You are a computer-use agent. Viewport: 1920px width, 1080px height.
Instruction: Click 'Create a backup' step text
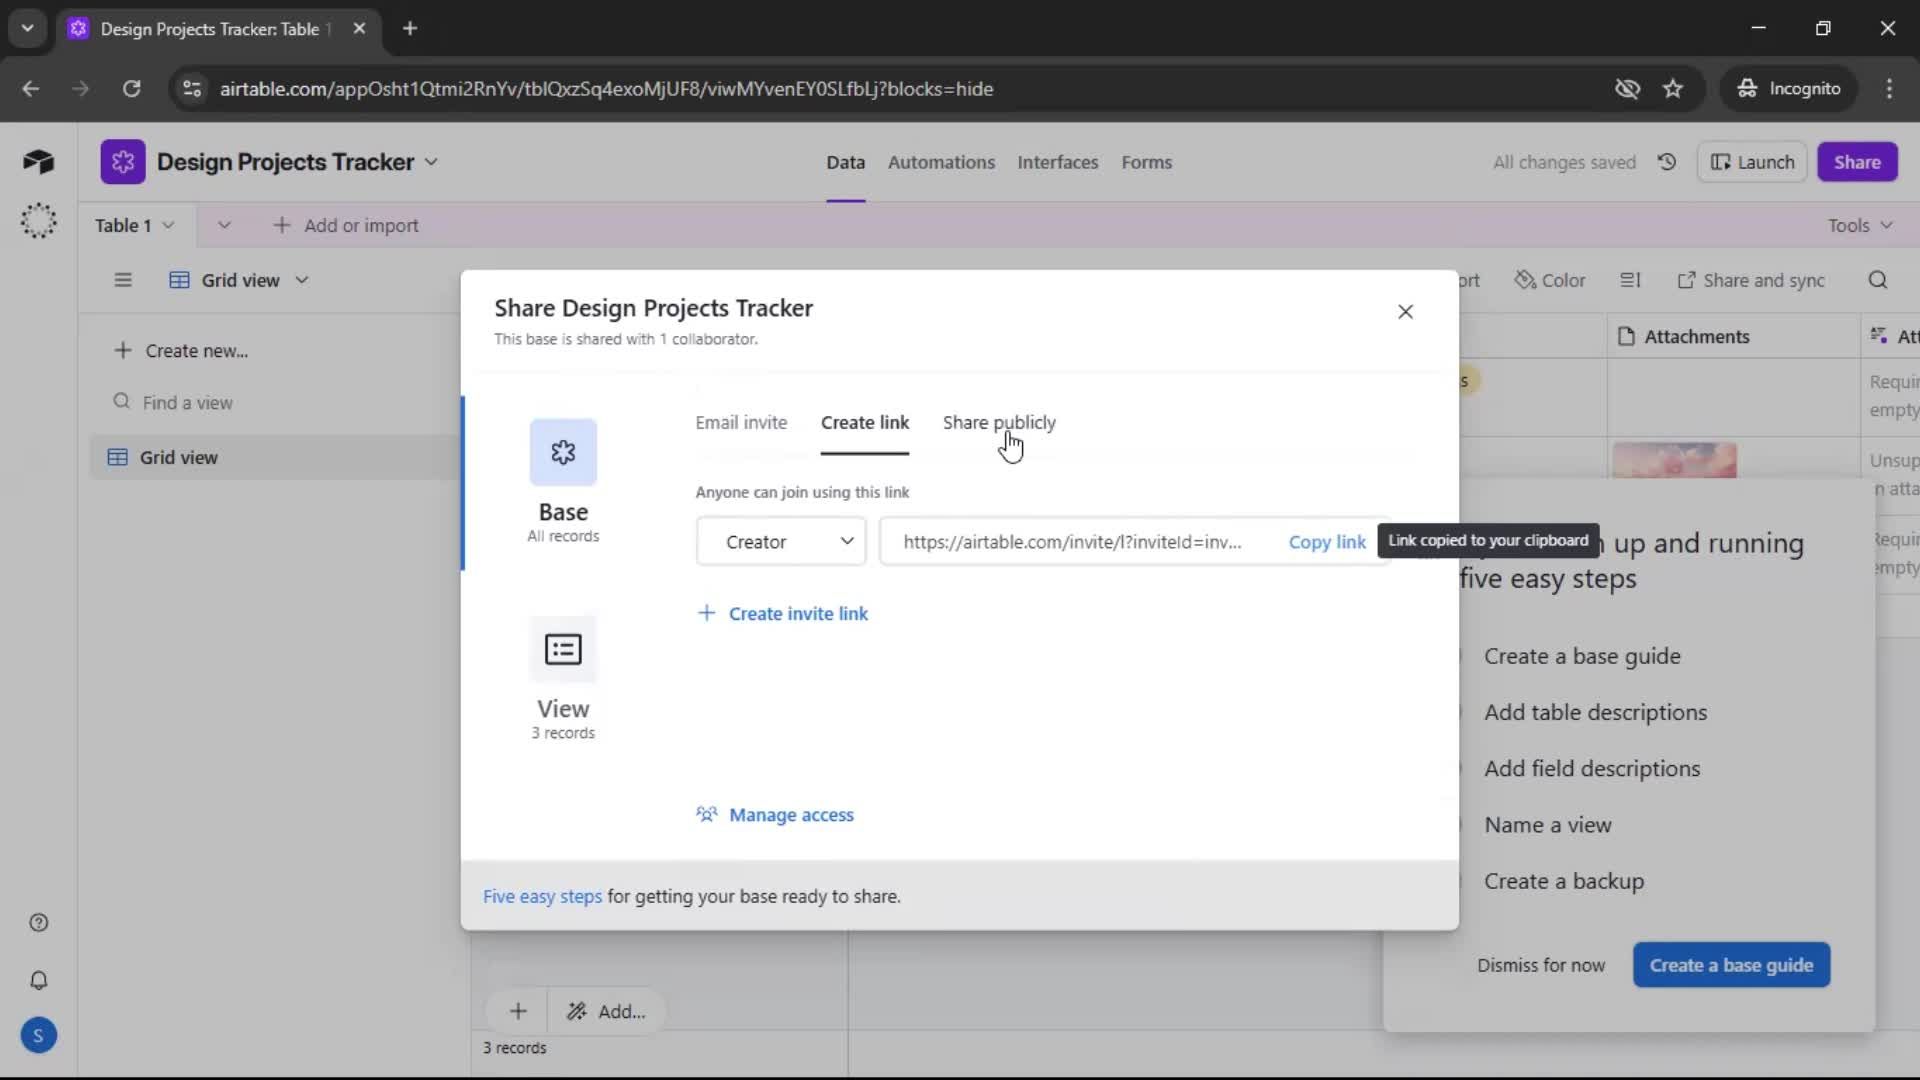coord(1564,881)
